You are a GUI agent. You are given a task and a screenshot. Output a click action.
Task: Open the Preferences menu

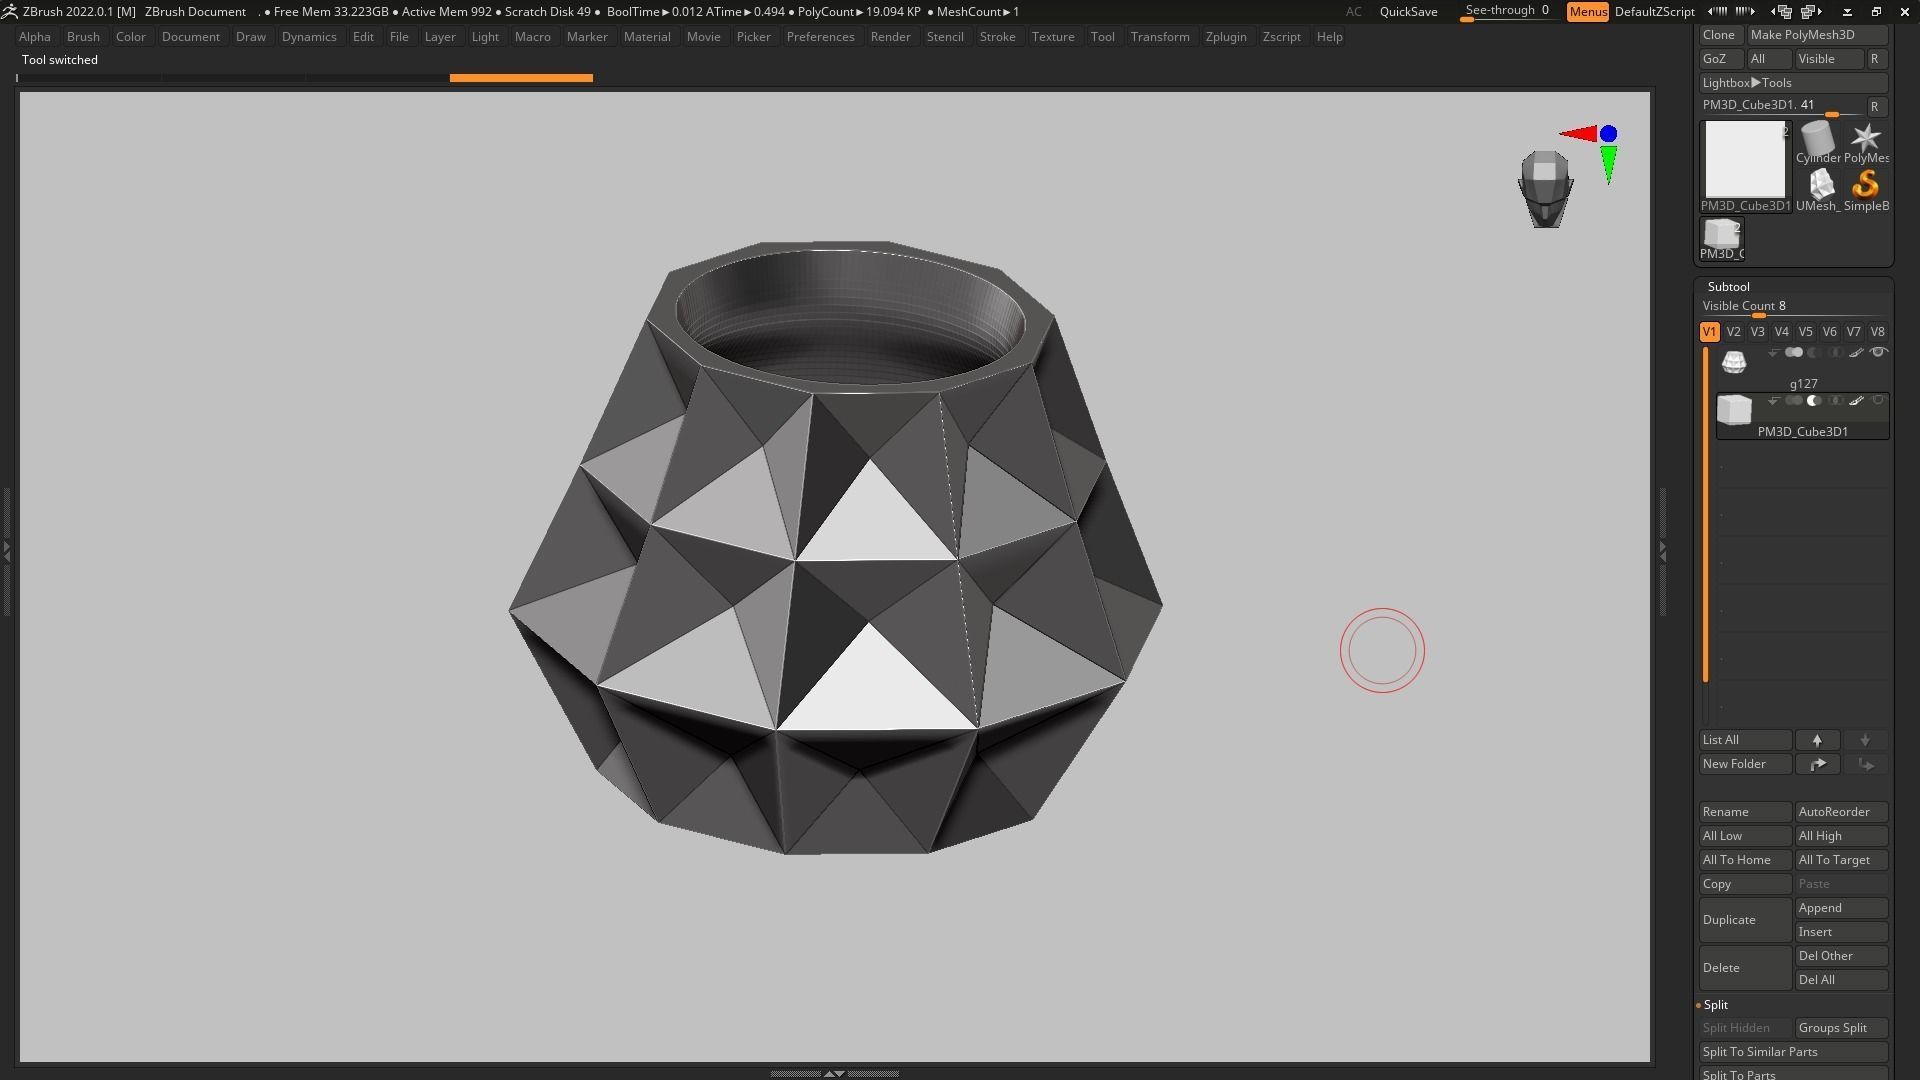[820, 37]
